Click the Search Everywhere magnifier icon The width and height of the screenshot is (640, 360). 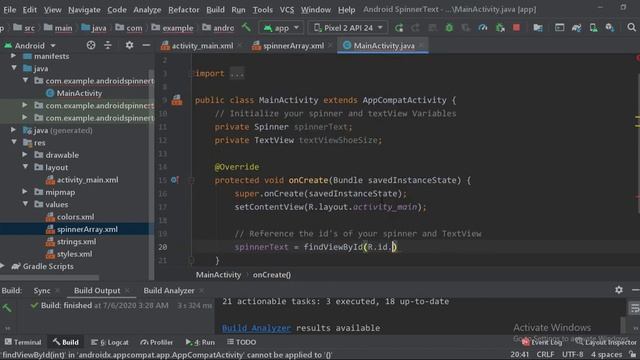click(x=631, y=27)
